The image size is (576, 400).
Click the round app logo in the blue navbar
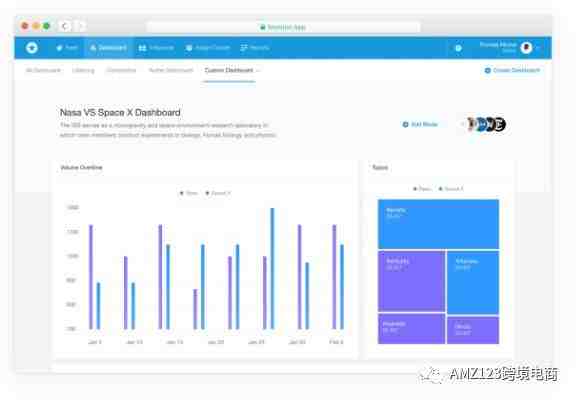pos(32,48)
